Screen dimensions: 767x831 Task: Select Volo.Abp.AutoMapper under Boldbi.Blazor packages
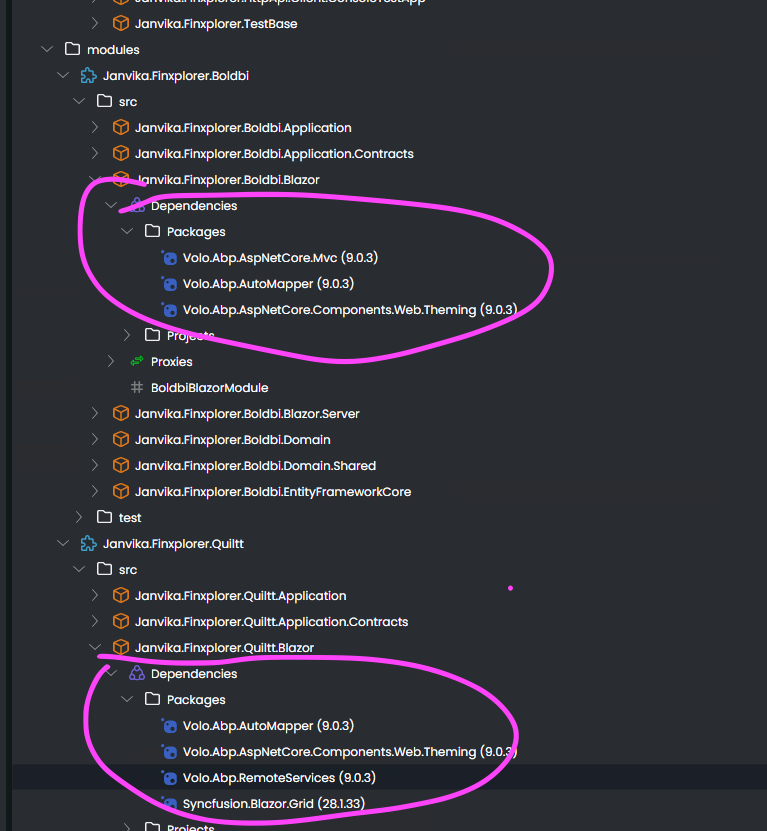tap(268, 284)
